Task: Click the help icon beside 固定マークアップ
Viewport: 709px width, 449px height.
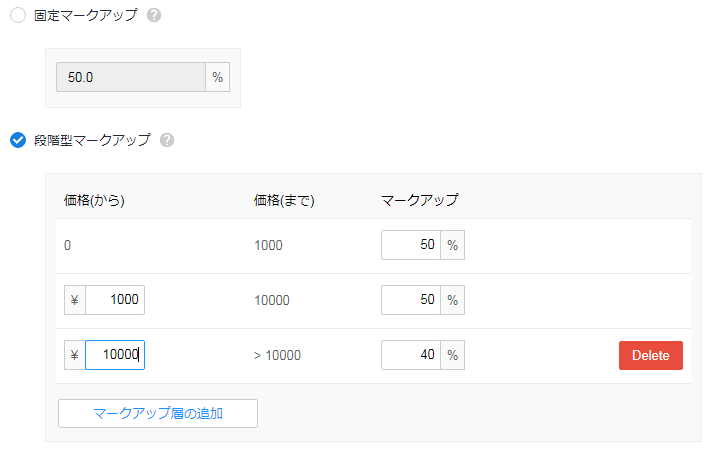Action: (x=154, y=15)
